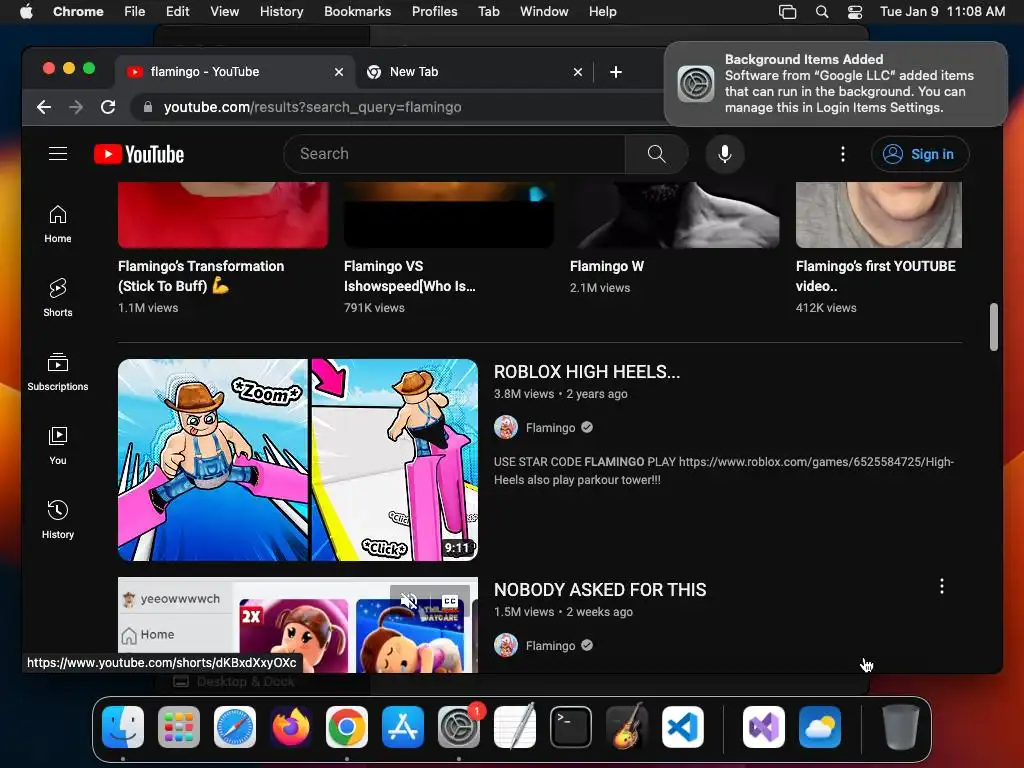Launch Safari from the Dock
Viewport: 1024px width, 768px height.
click(x=235, y=727)
